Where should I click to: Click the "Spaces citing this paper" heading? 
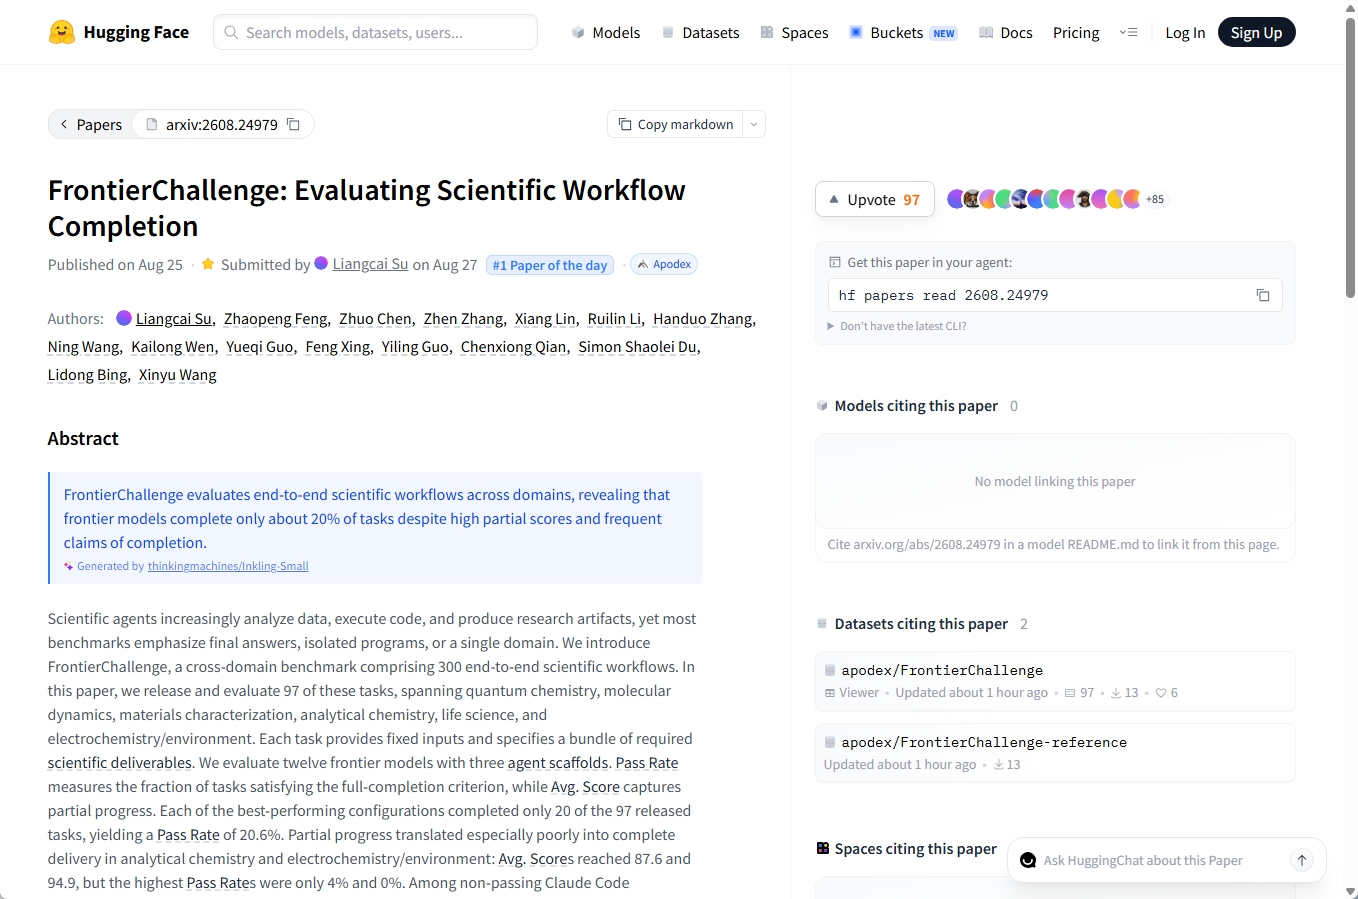[915, 848]
